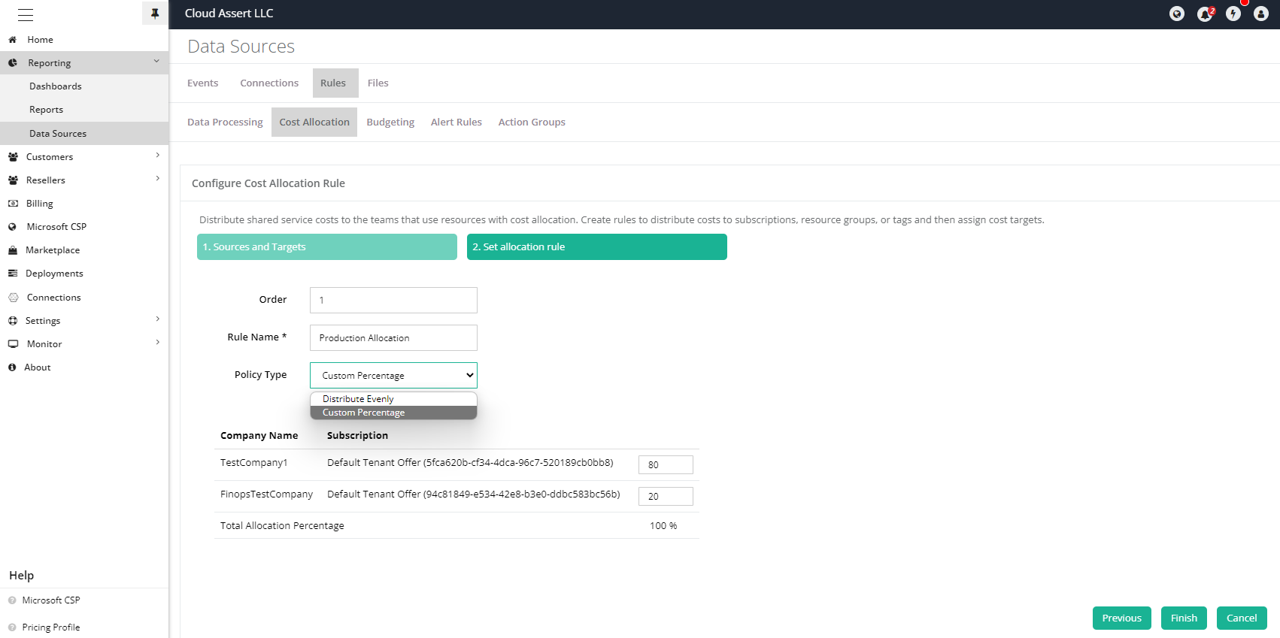Screen dimensions: 1280x638
Task: Click the About info icon
Action: (13, 368)
